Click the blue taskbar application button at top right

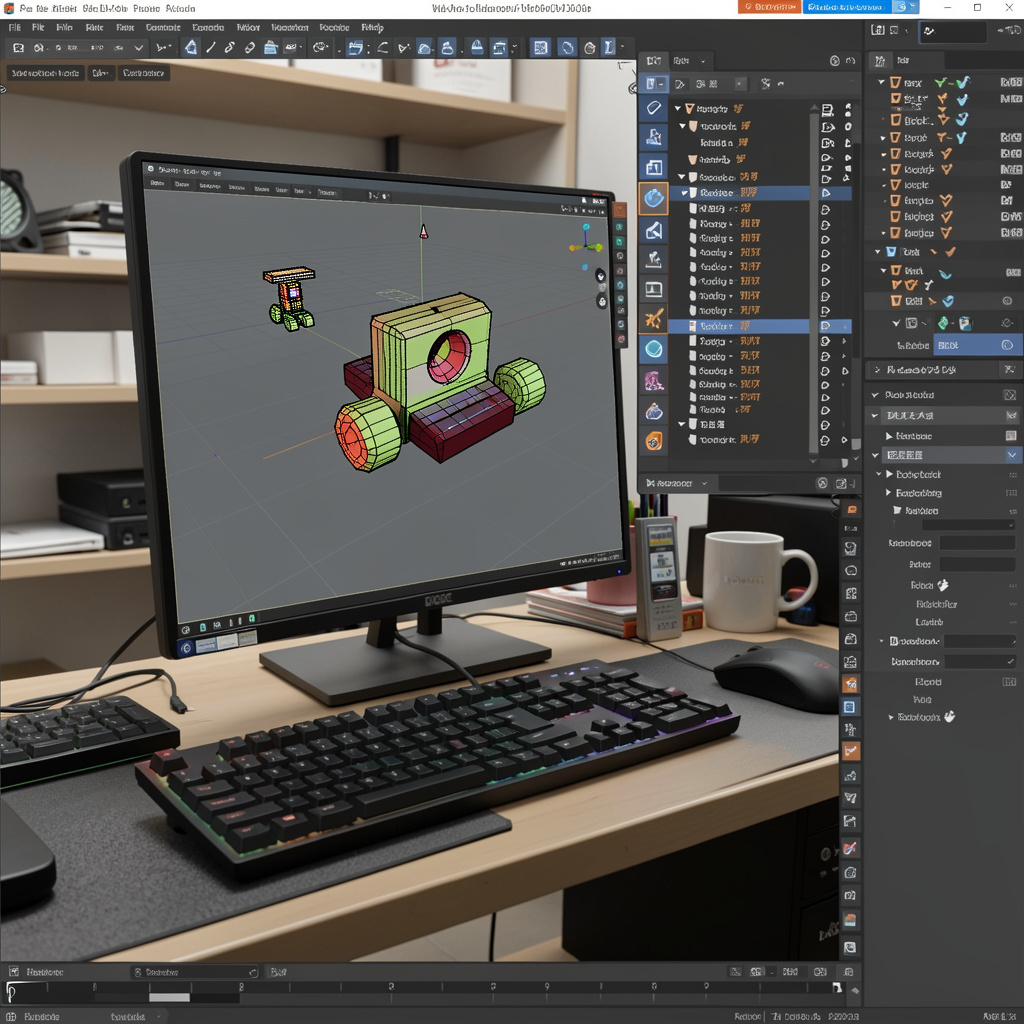(x=845, y=8)
